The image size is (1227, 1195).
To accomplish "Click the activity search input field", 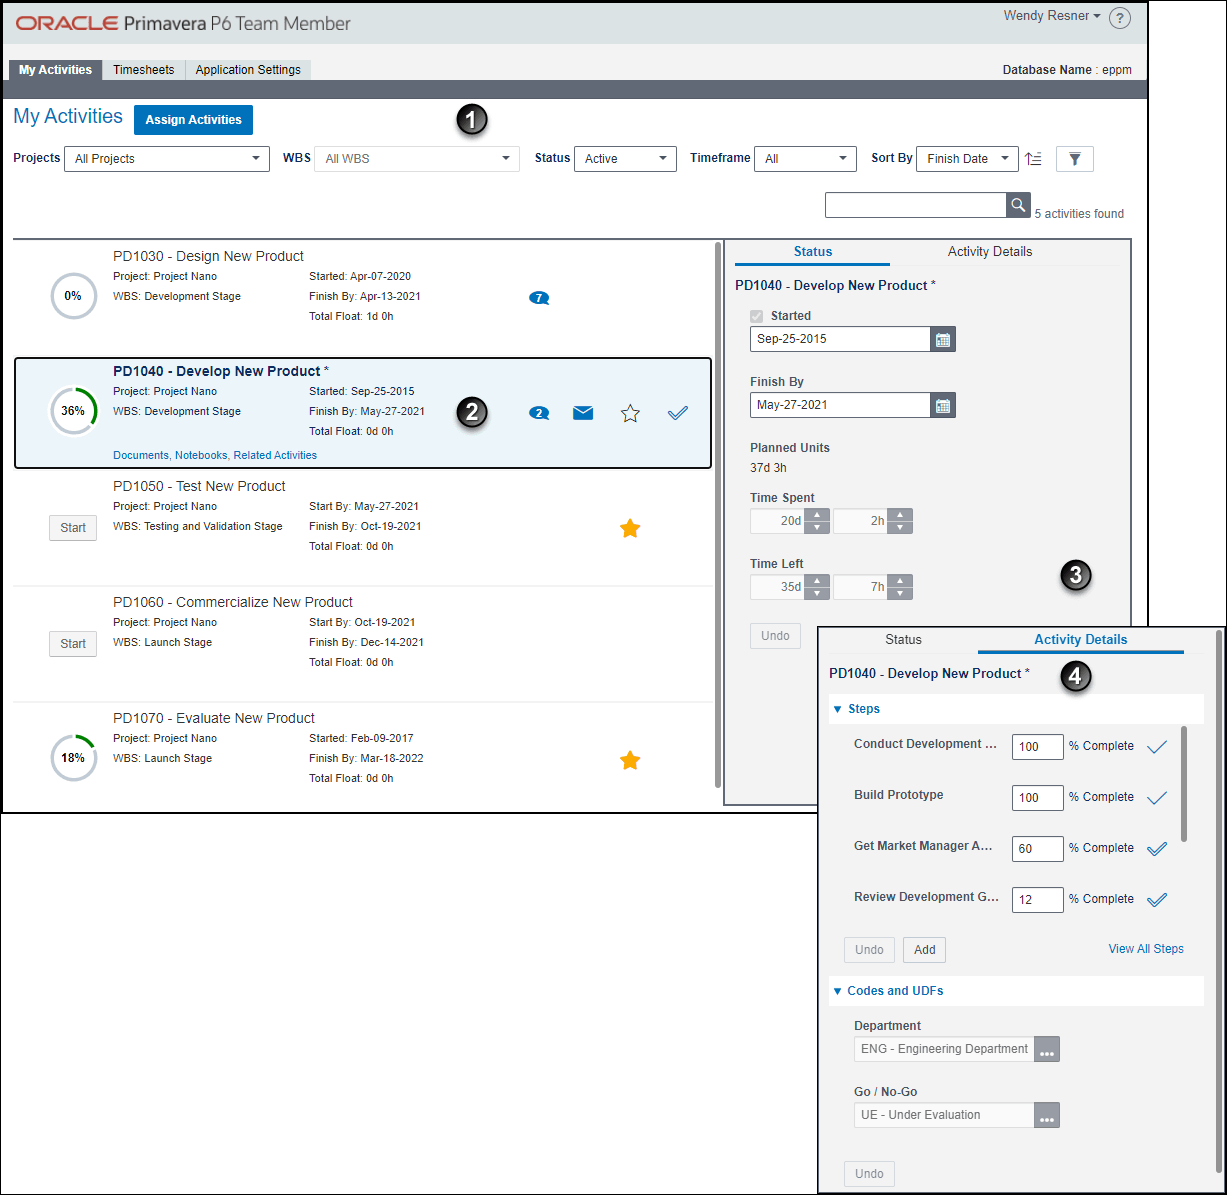I will pyautogui.click(x=915, y=205).
